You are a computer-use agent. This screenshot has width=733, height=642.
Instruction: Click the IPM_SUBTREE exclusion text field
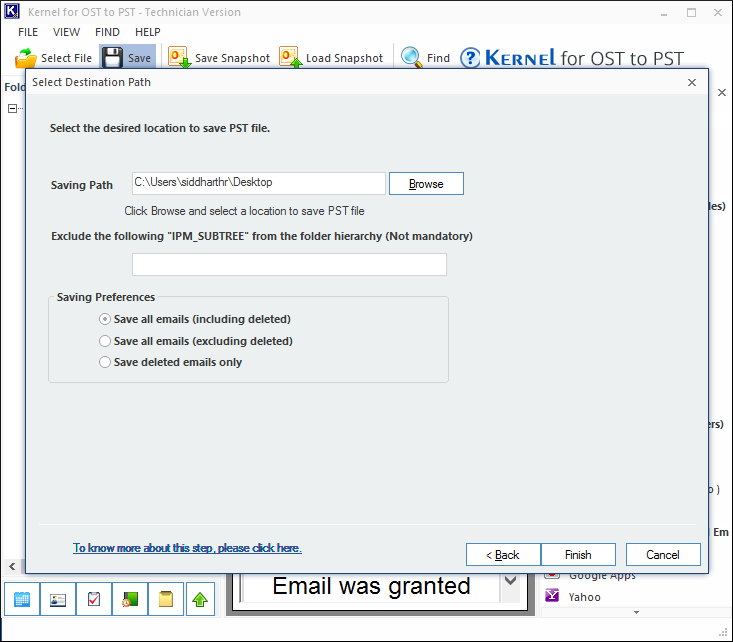pos(289,265)
